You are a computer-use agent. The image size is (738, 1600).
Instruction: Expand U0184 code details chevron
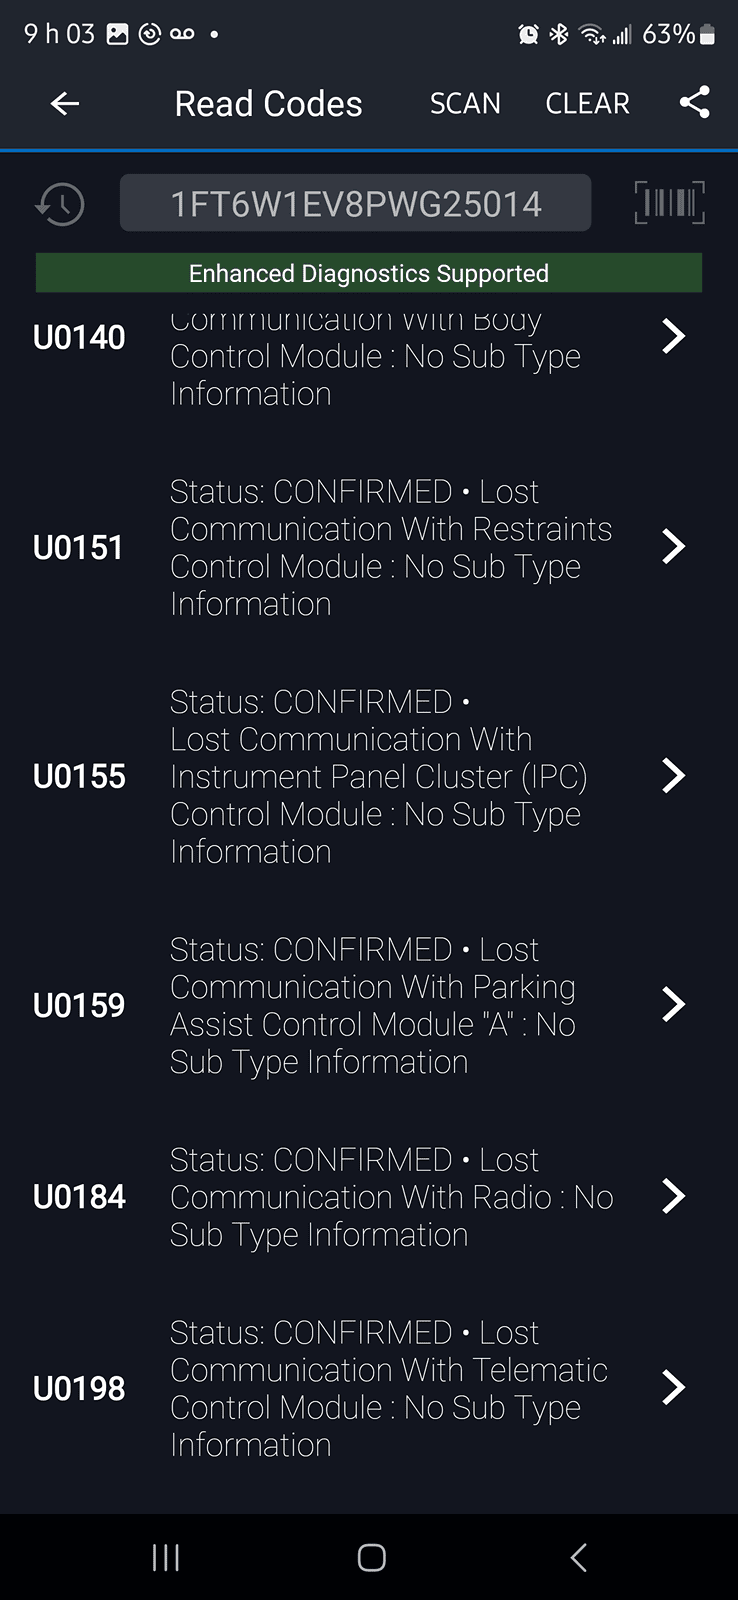[x=673, y=1196]
